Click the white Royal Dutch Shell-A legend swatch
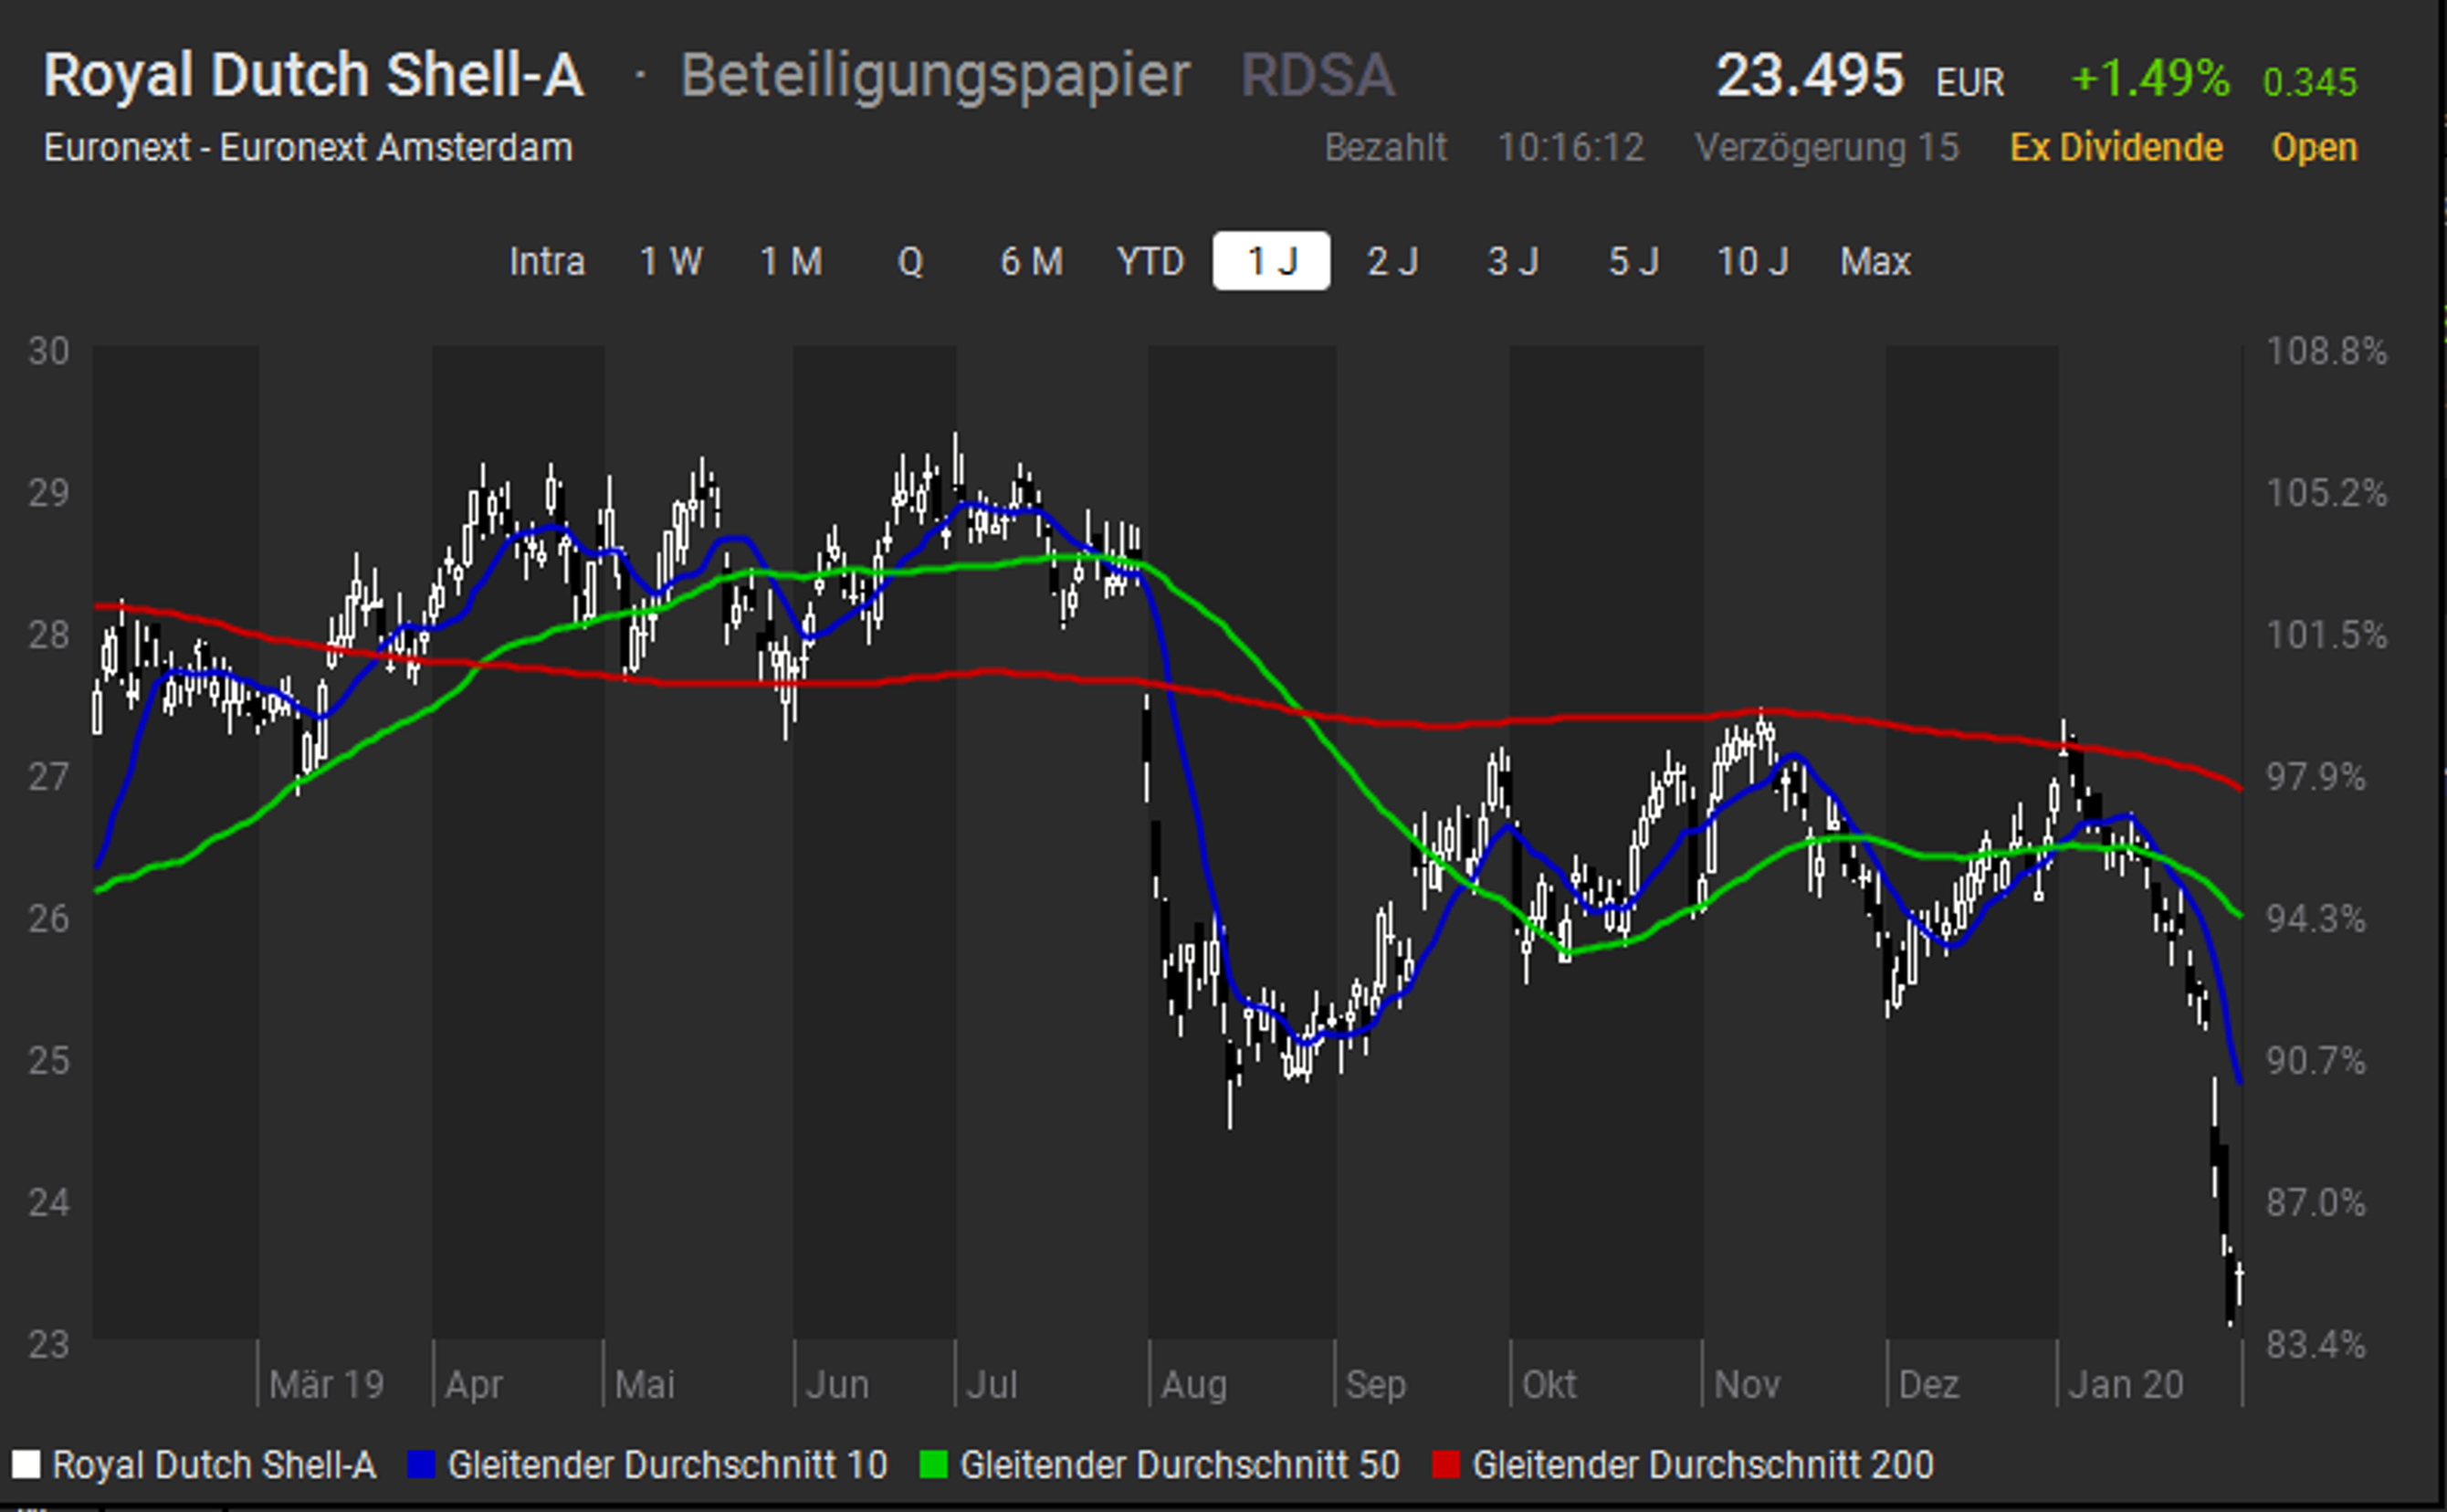The height and width of the screenshot is (1512, 2447). (x=26, y=1465)
